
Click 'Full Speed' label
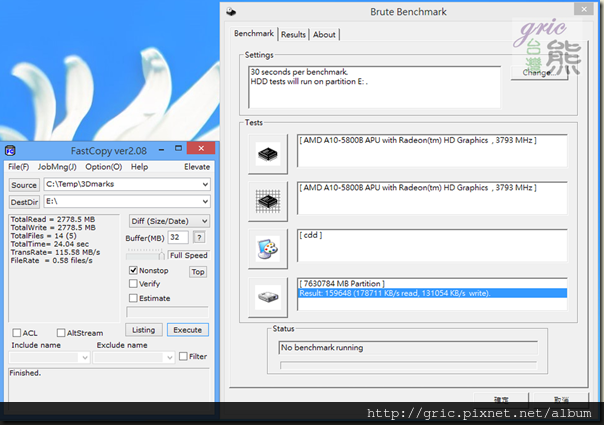pyautogui.click(x=189, y=255)
